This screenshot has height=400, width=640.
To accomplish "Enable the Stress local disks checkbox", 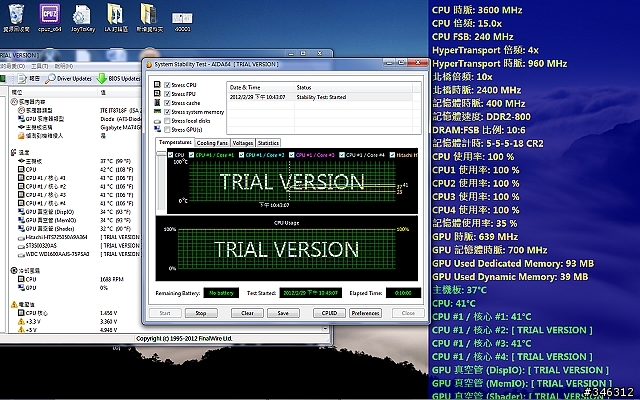I will pyautogui.click(x=167, y=121).
